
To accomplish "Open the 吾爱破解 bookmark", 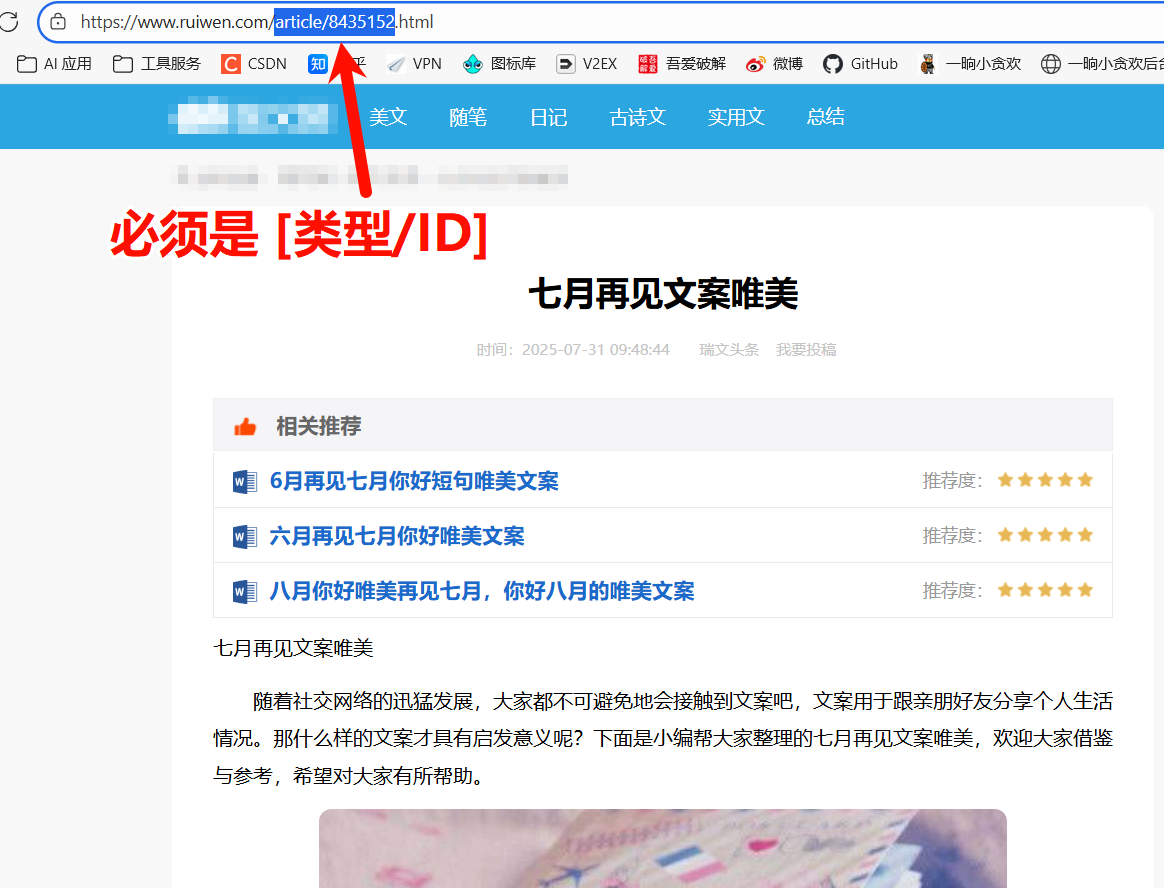I will [x=682, y=64].
